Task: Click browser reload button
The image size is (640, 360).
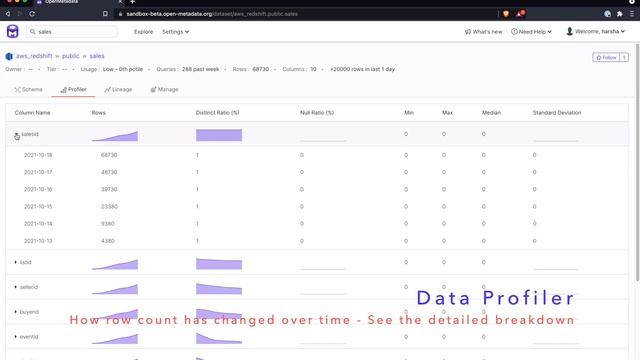Action: click(32, 14)
